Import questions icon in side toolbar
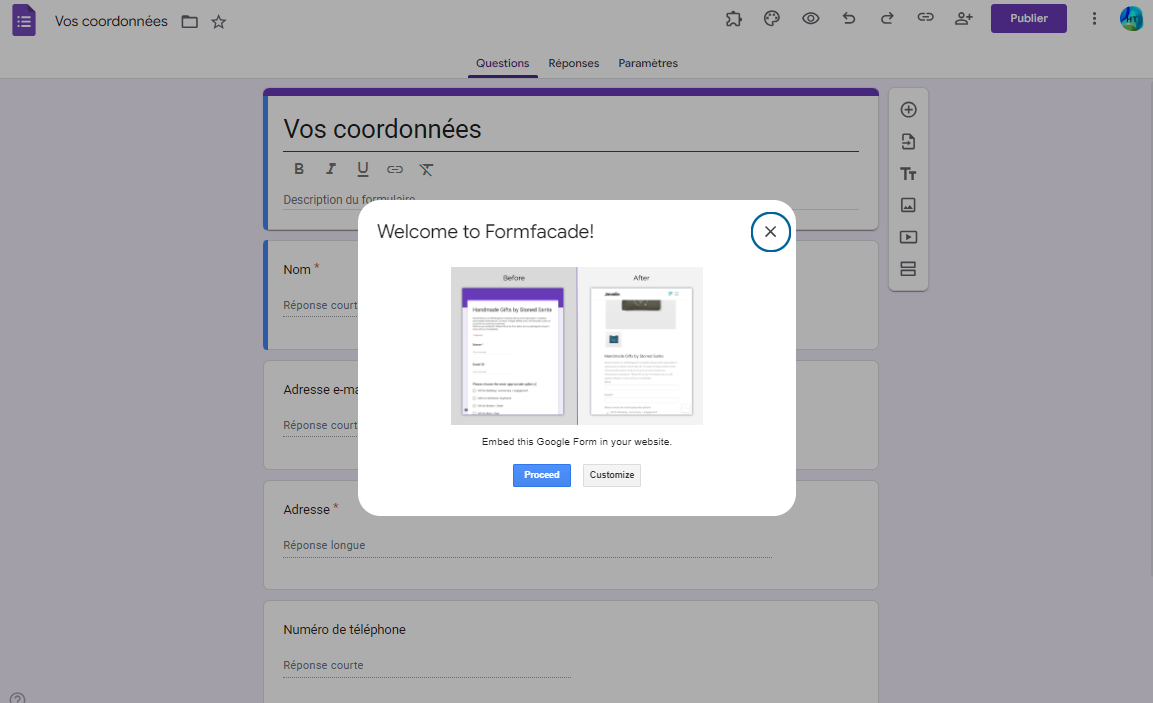1153x703 pixels. tap(908, 142)
